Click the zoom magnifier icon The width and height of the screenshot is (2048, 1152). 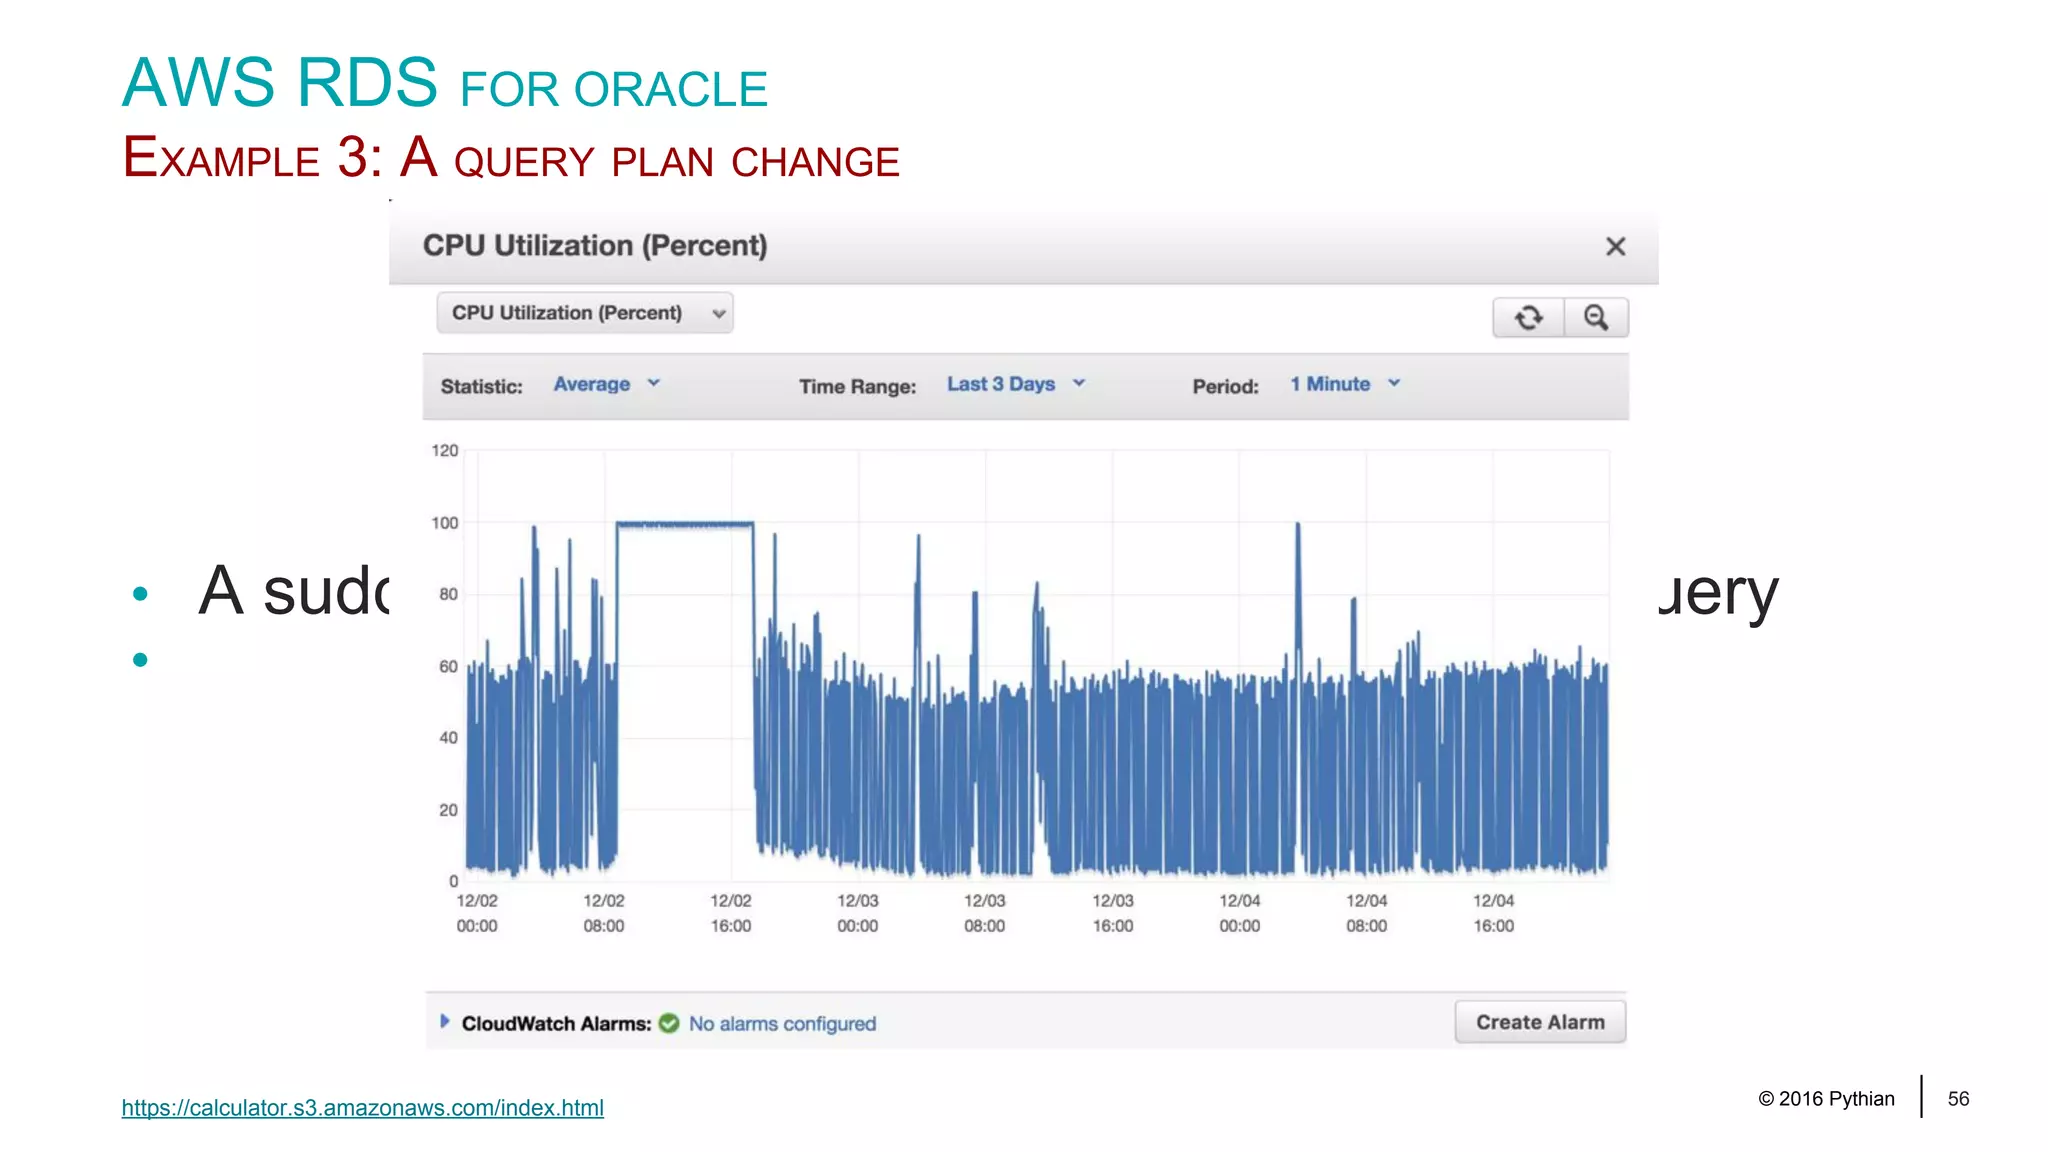(1596, 318)
